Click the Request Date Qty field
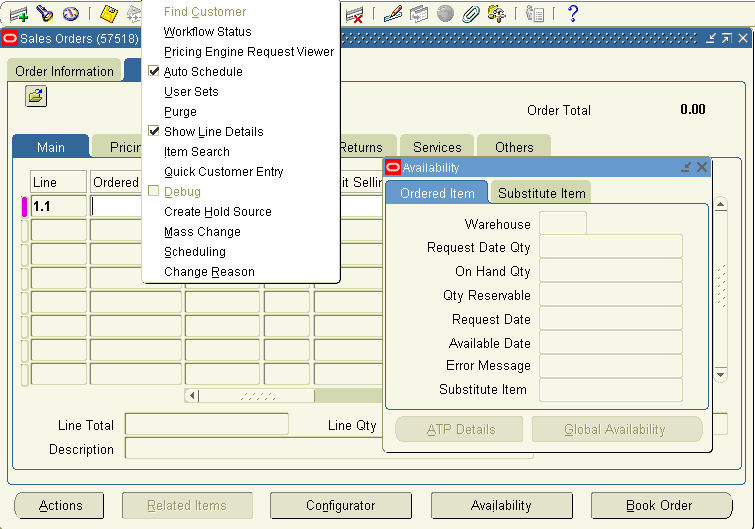 [x=611, y=247]
